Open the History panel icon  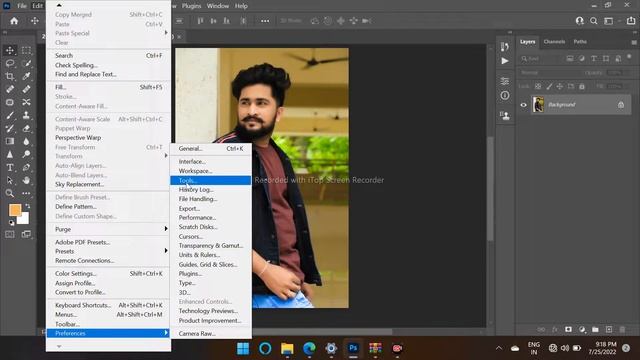[505, 47]
